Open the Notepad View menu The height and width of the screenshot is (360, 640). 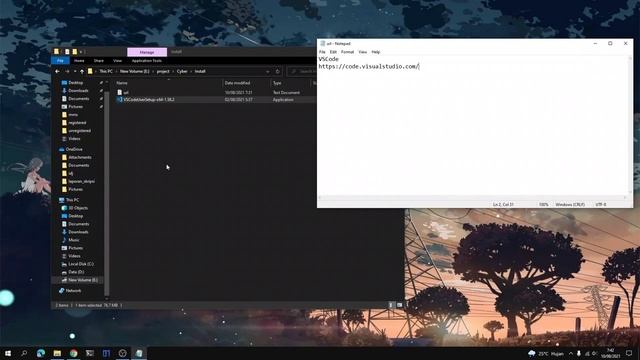click(x=362, y=52)
